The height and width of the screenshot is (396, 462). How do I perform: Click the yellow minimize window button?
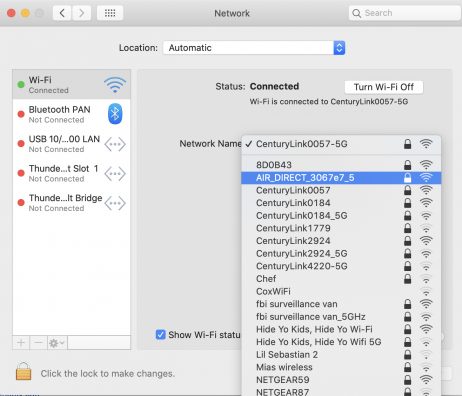click(25, 13)
